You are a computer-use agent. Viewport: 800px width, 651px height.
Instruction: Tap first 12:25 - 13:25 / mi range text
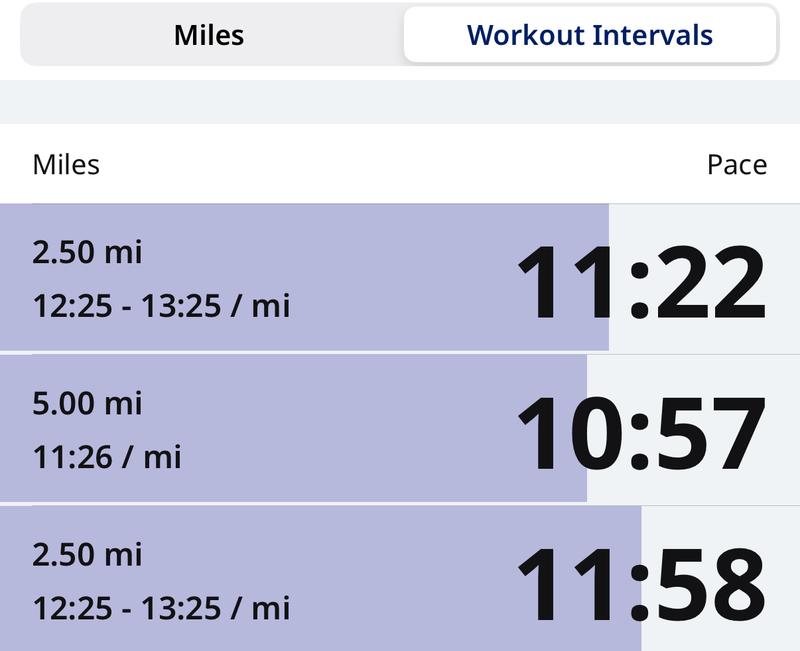161,305
